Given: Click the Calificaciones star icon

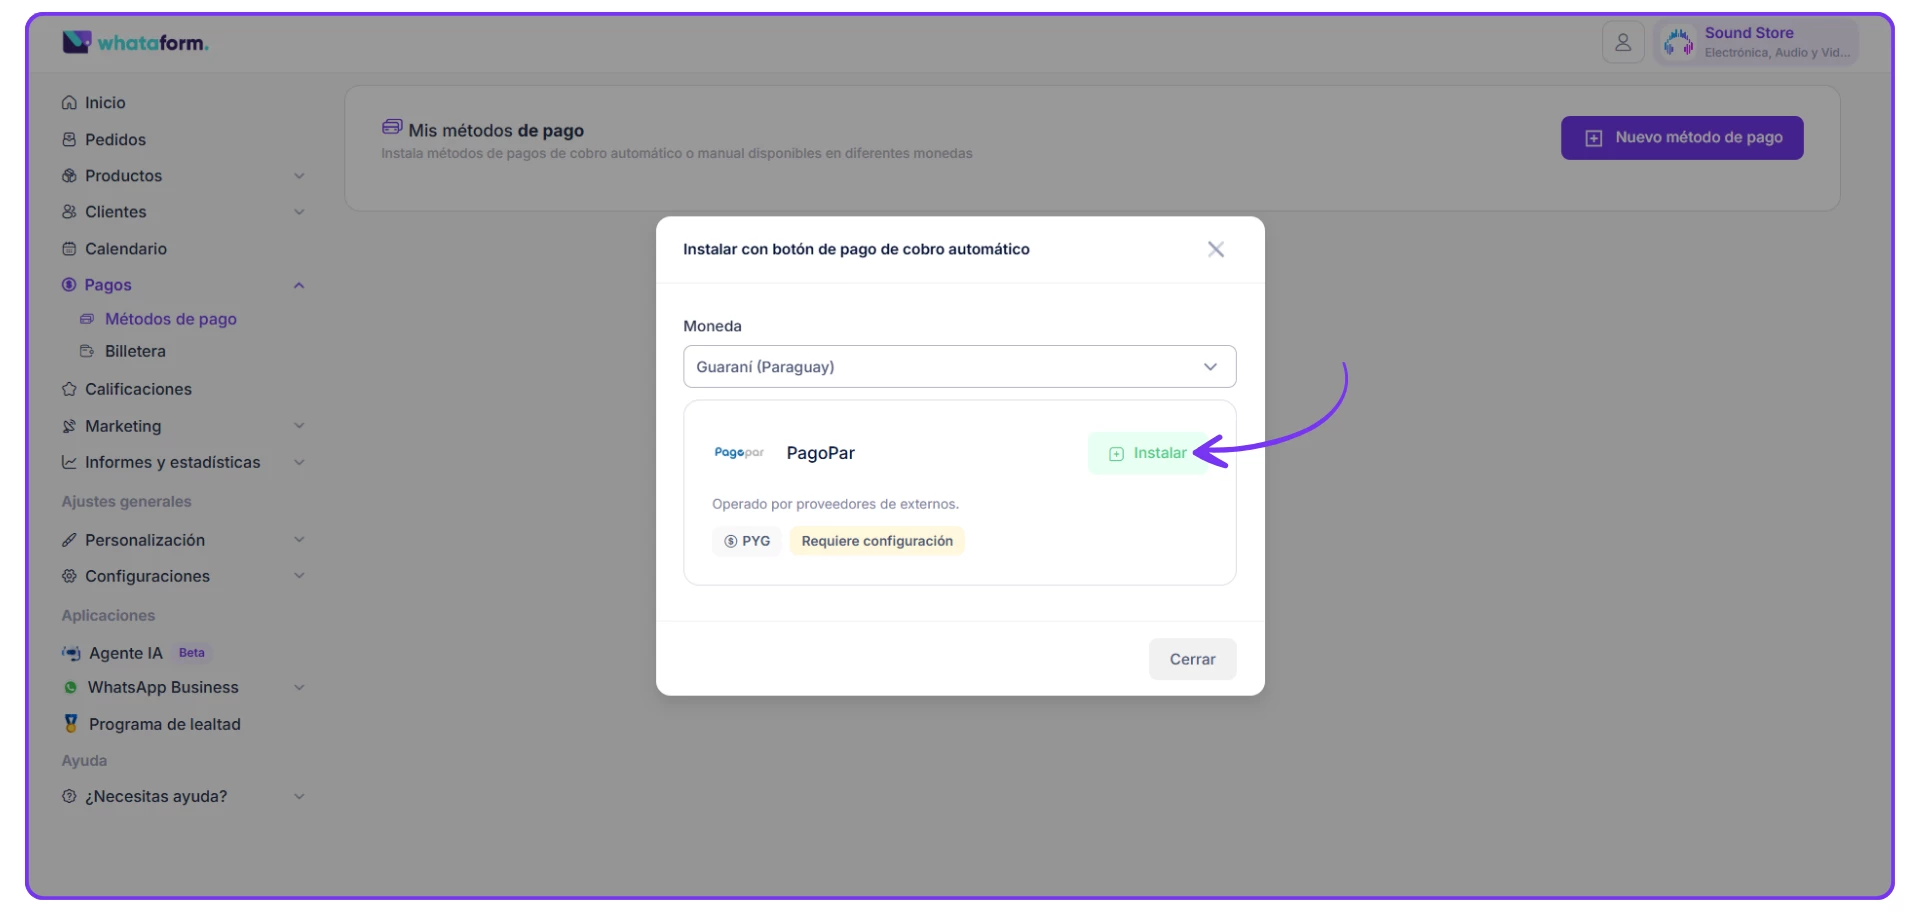Looking at the screenshot, I should 69,389.
